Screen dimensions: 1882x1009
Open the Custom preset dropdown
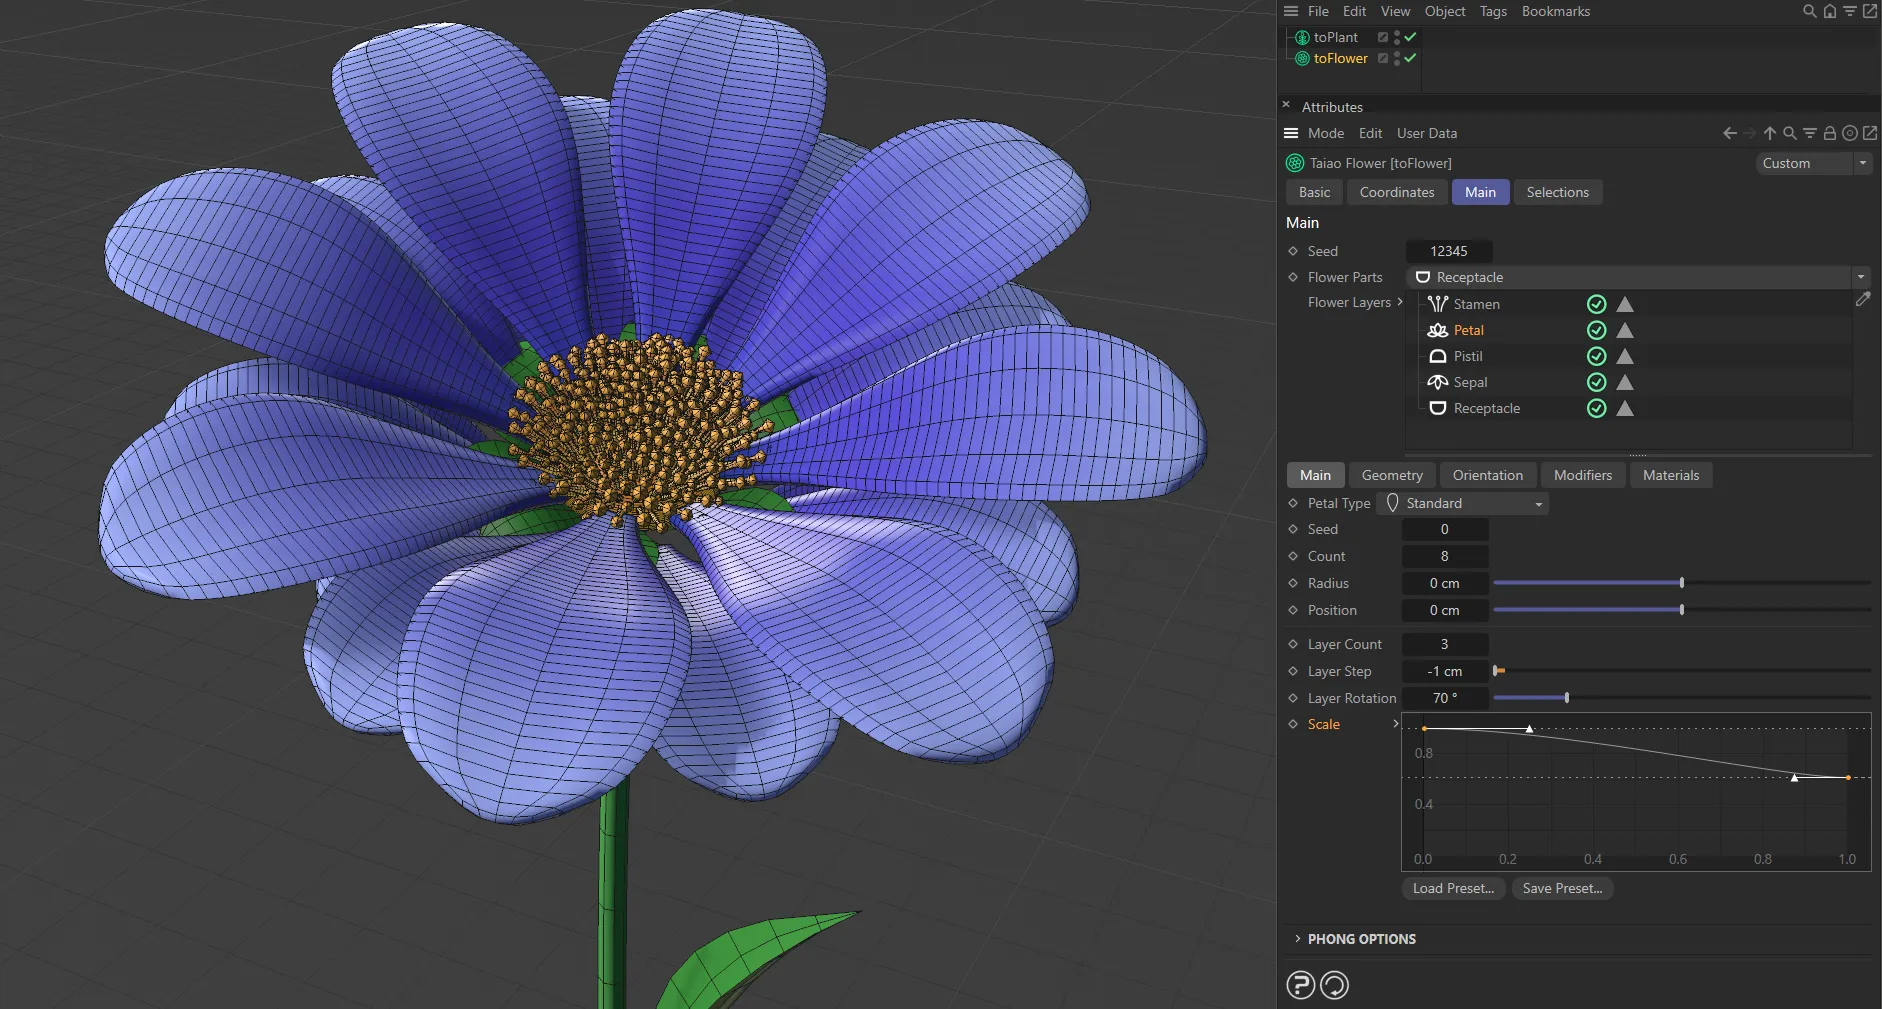coord(1862,162)
